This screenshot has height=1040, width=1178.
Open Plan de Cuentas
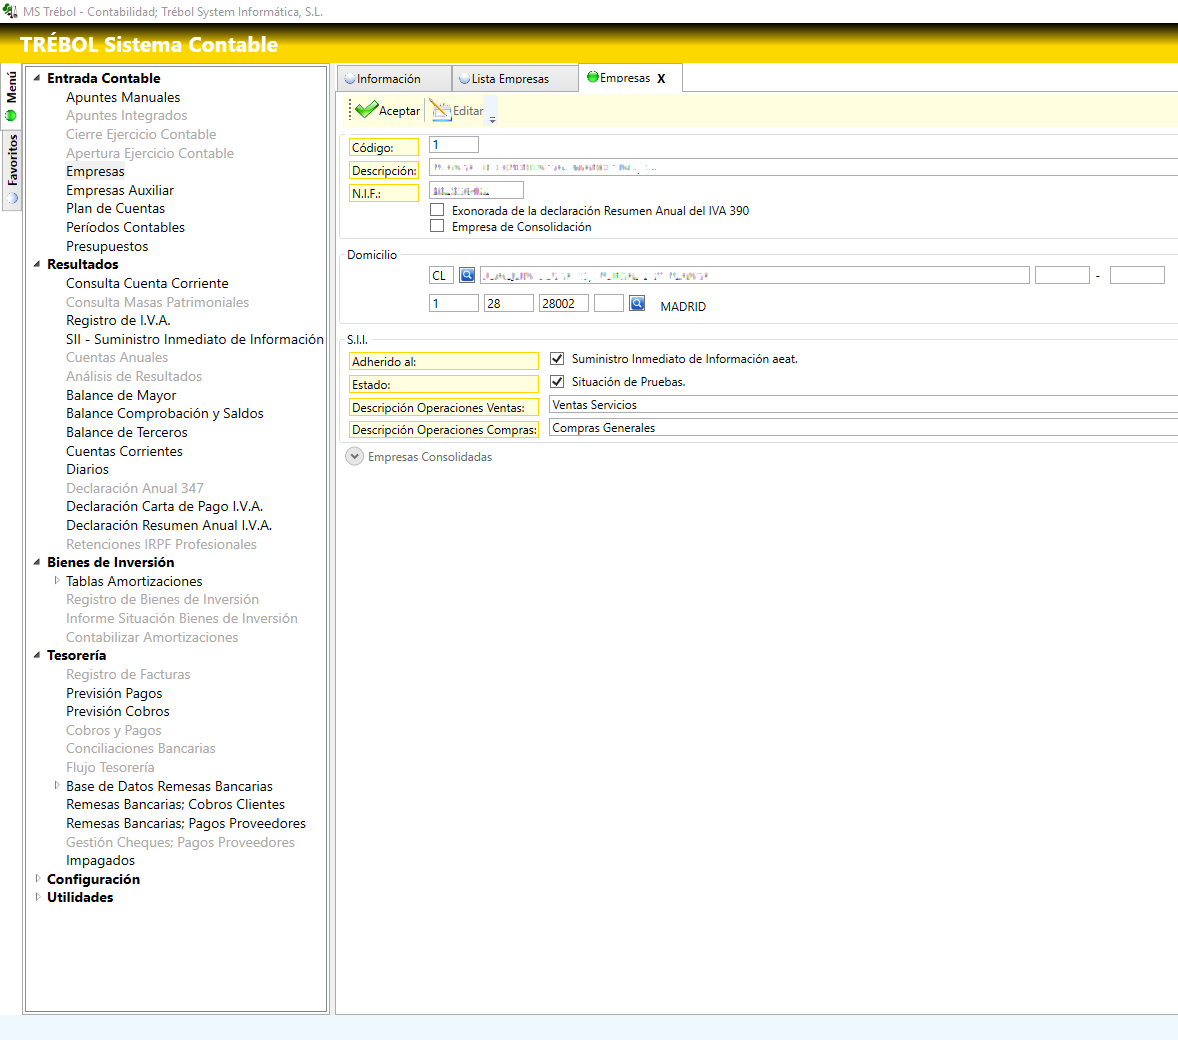pyautogui.click(x=115, y=208)
